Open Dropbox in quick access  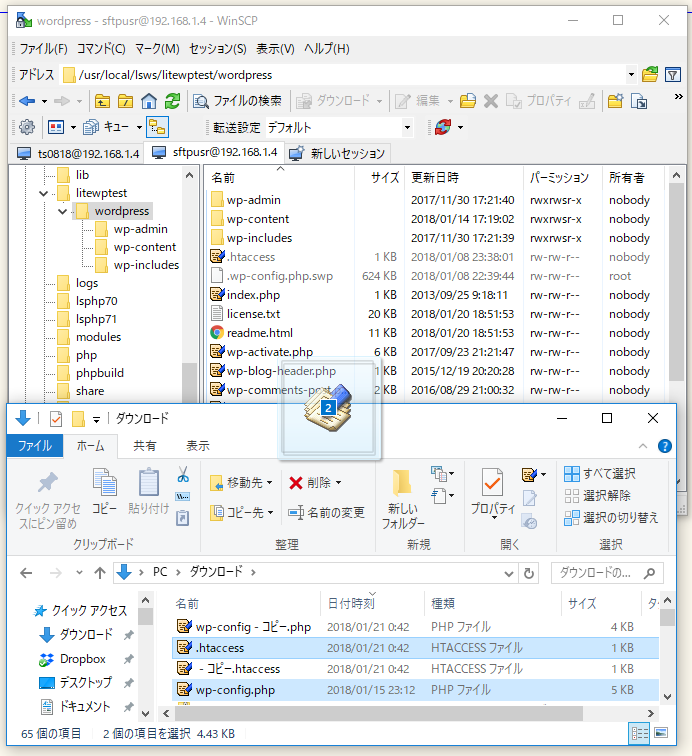(x=82, y=659)
